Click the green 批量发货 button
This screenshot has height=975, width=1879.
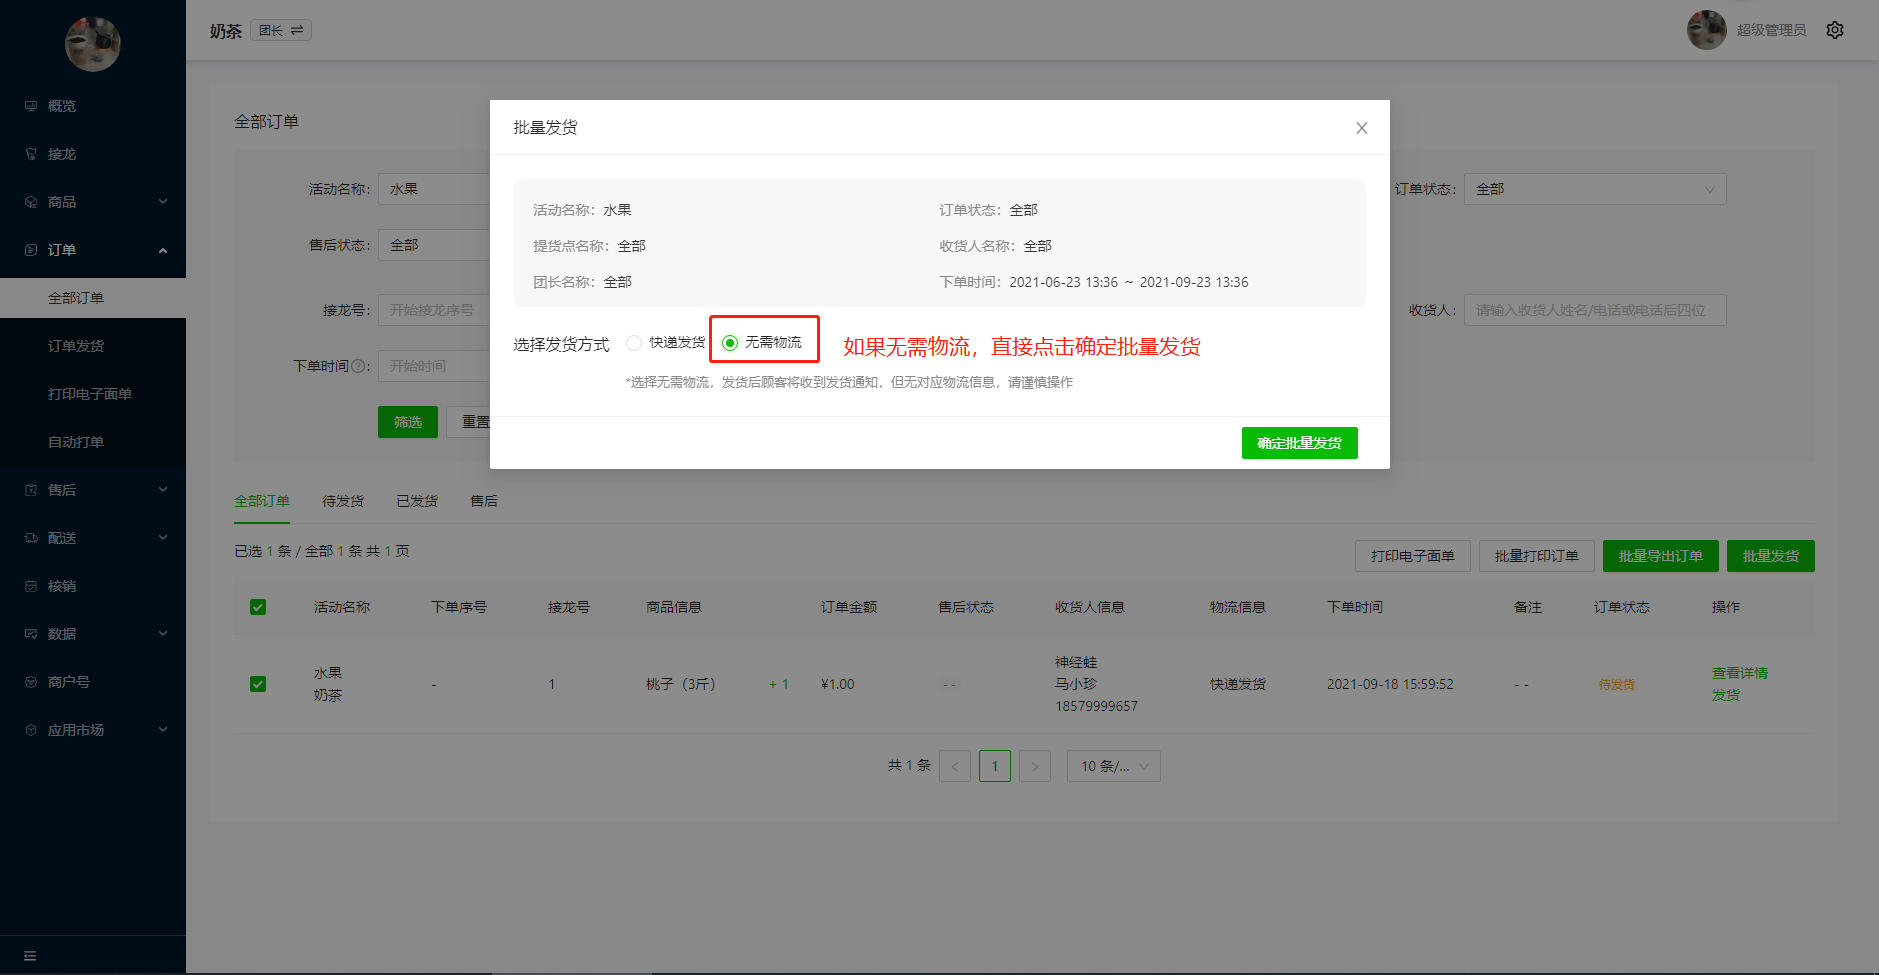pyautogui.click(x=1771, y=556)
